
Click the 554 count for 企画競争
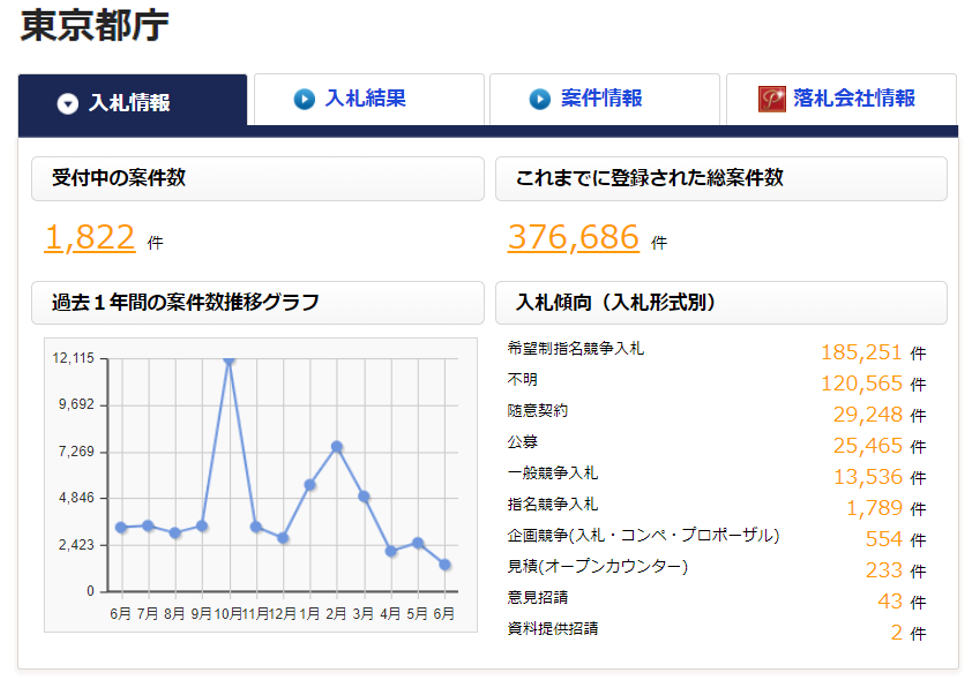(884, 539)
